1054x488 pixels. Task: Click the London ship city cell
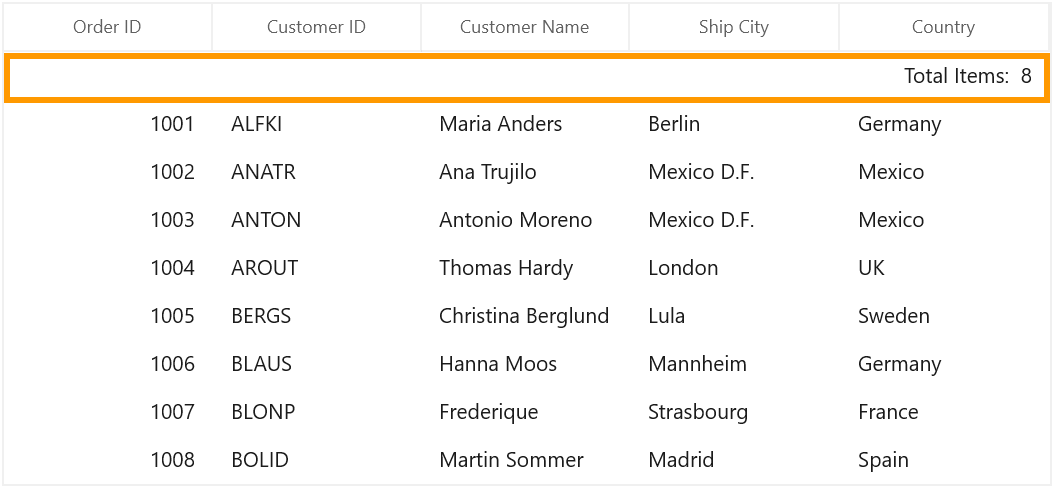(734, 268)
